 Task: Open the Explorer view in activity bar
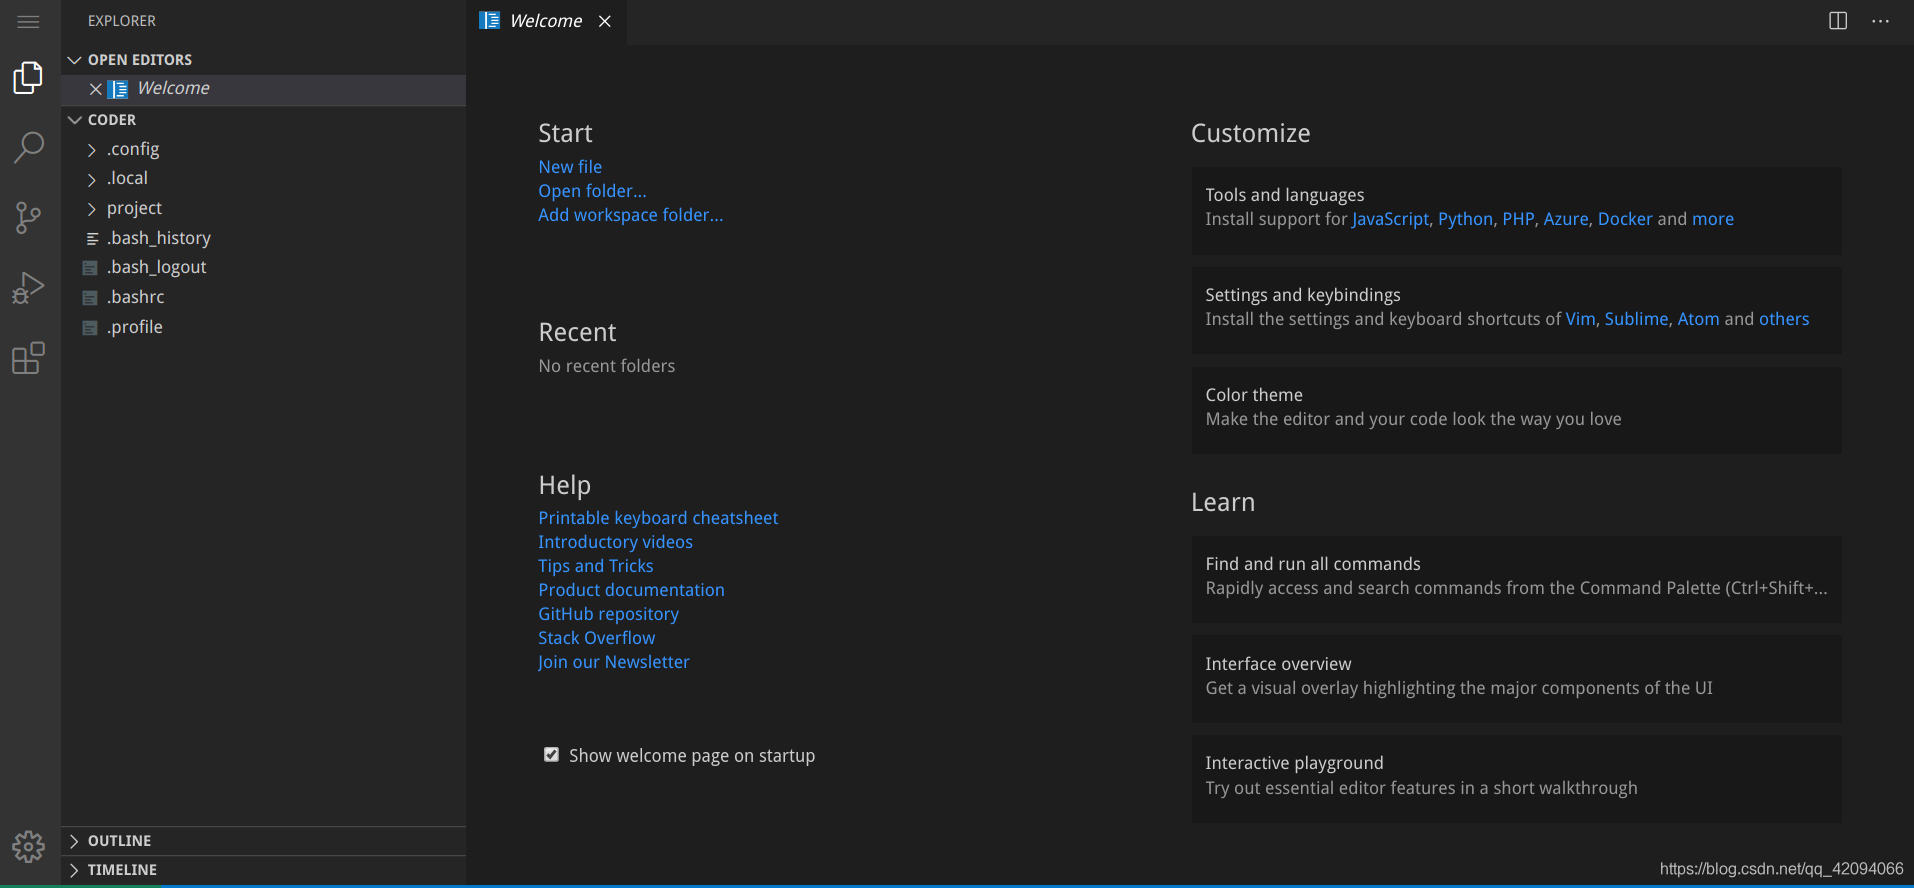coord(29,78)
